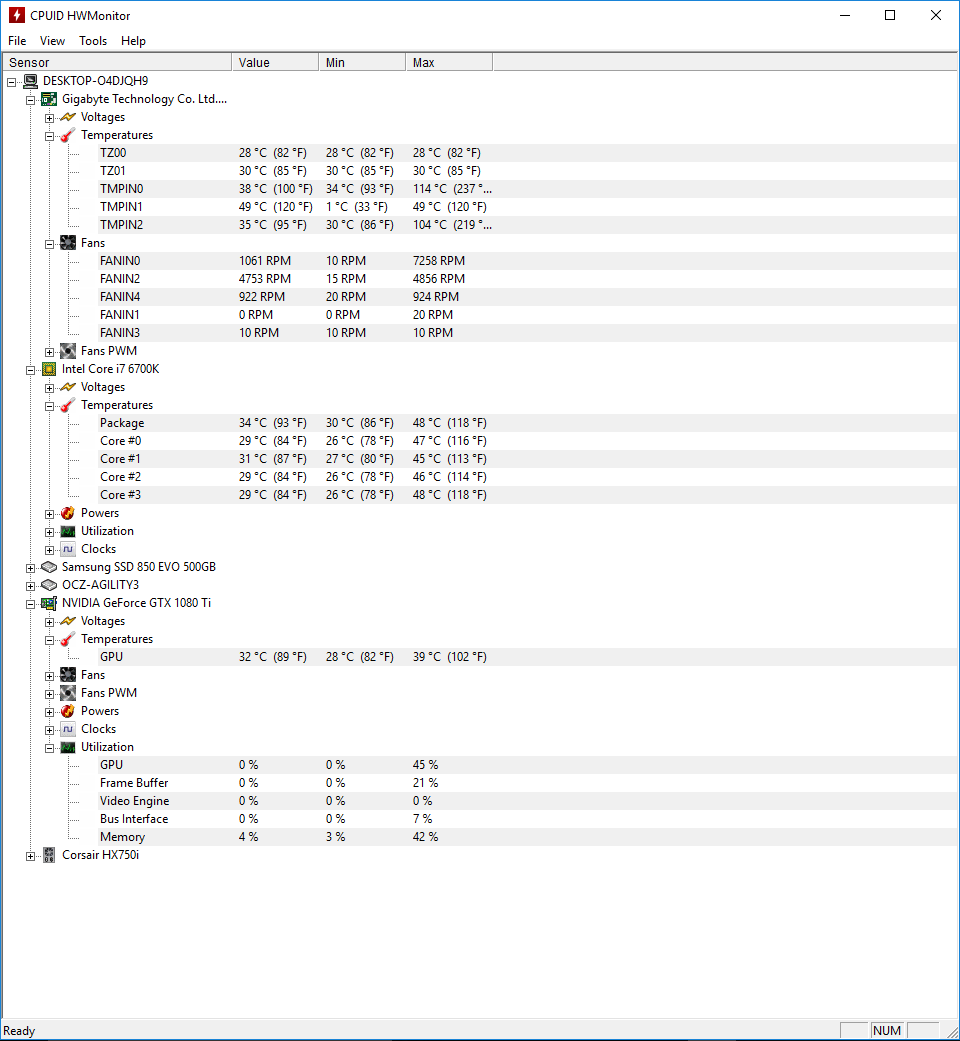This screenshot has height=1041, width=960.
Task: Select the Frame Buffer utilization row
Action: pos(527,783)
